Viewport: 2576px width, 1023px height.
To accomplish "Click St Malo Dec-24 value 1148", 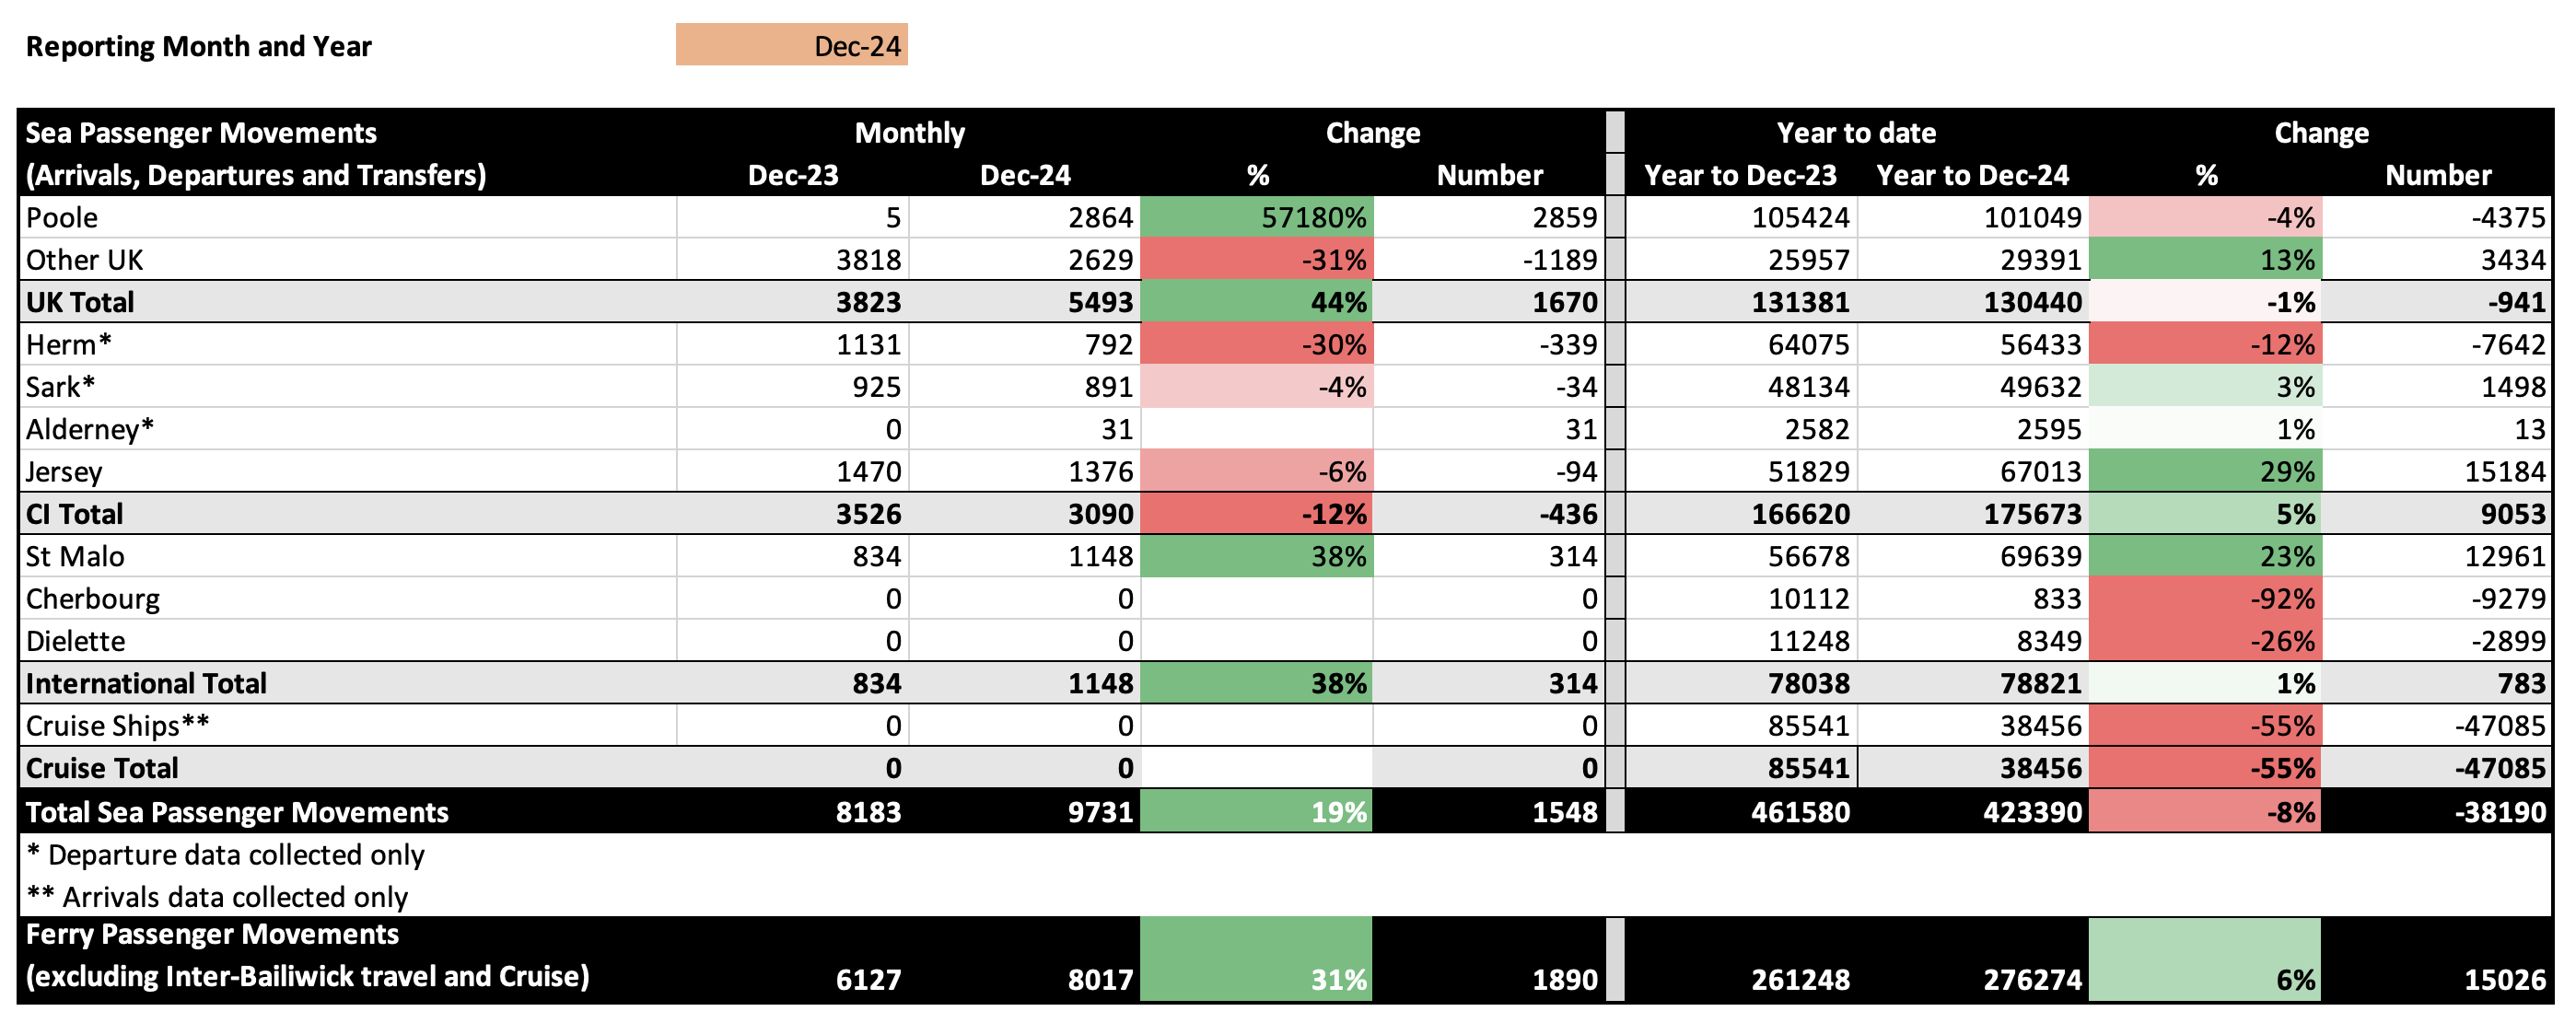I will point(1100,557).
